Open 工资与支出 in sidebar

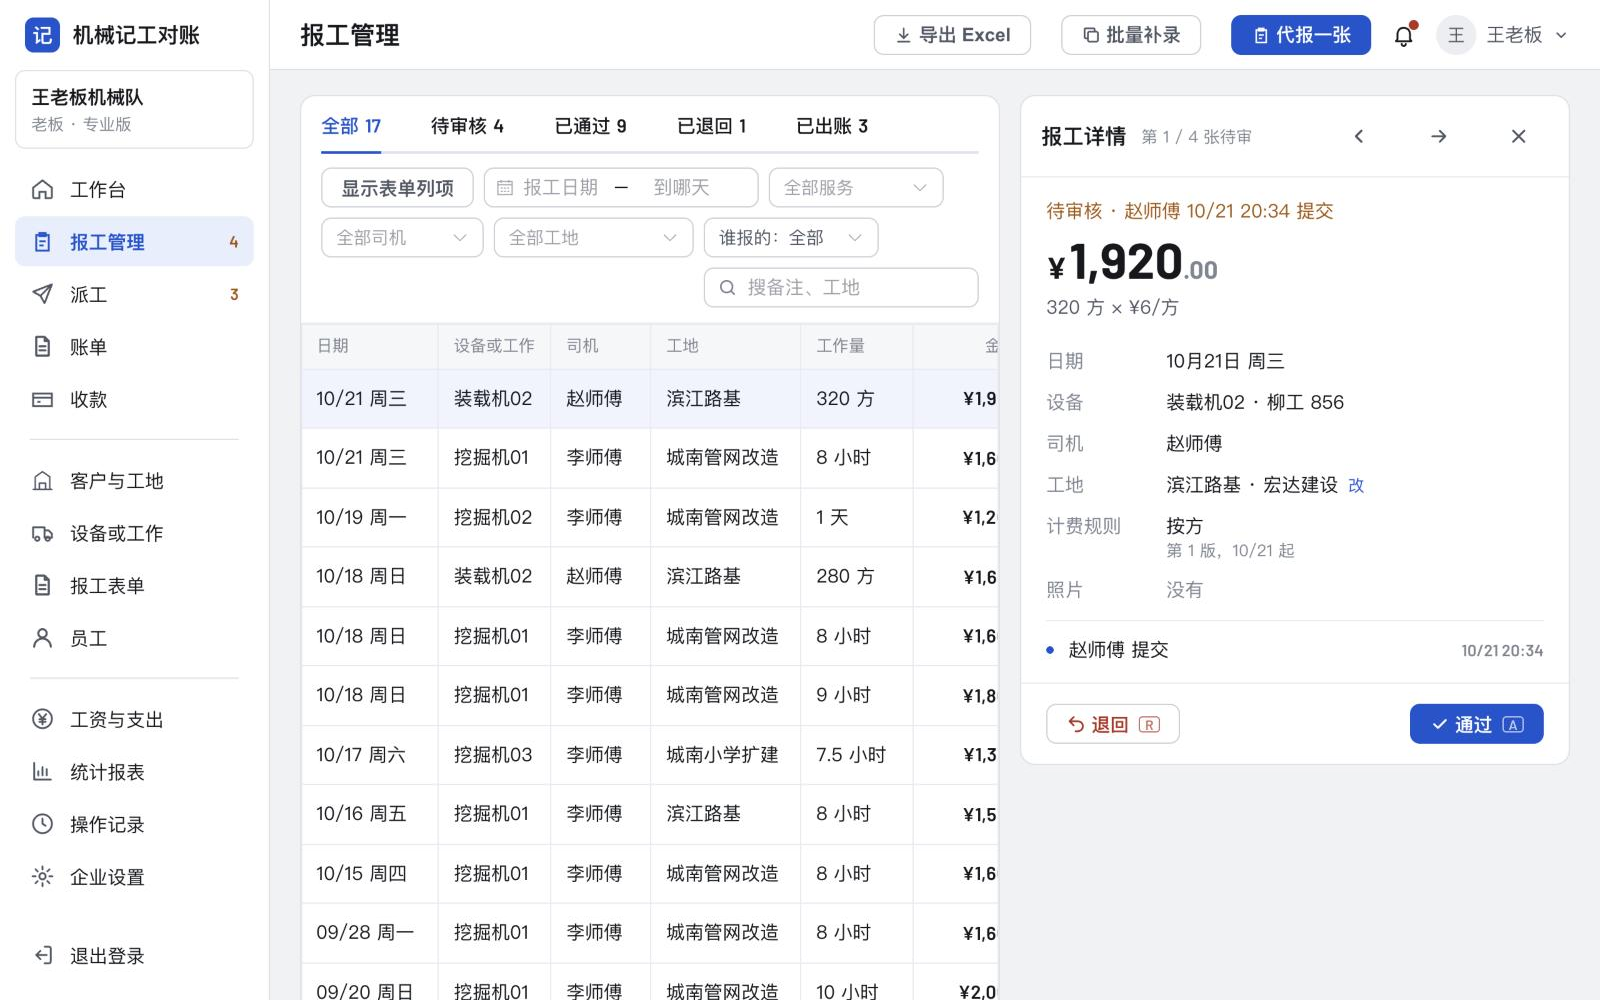coord(134,720)
